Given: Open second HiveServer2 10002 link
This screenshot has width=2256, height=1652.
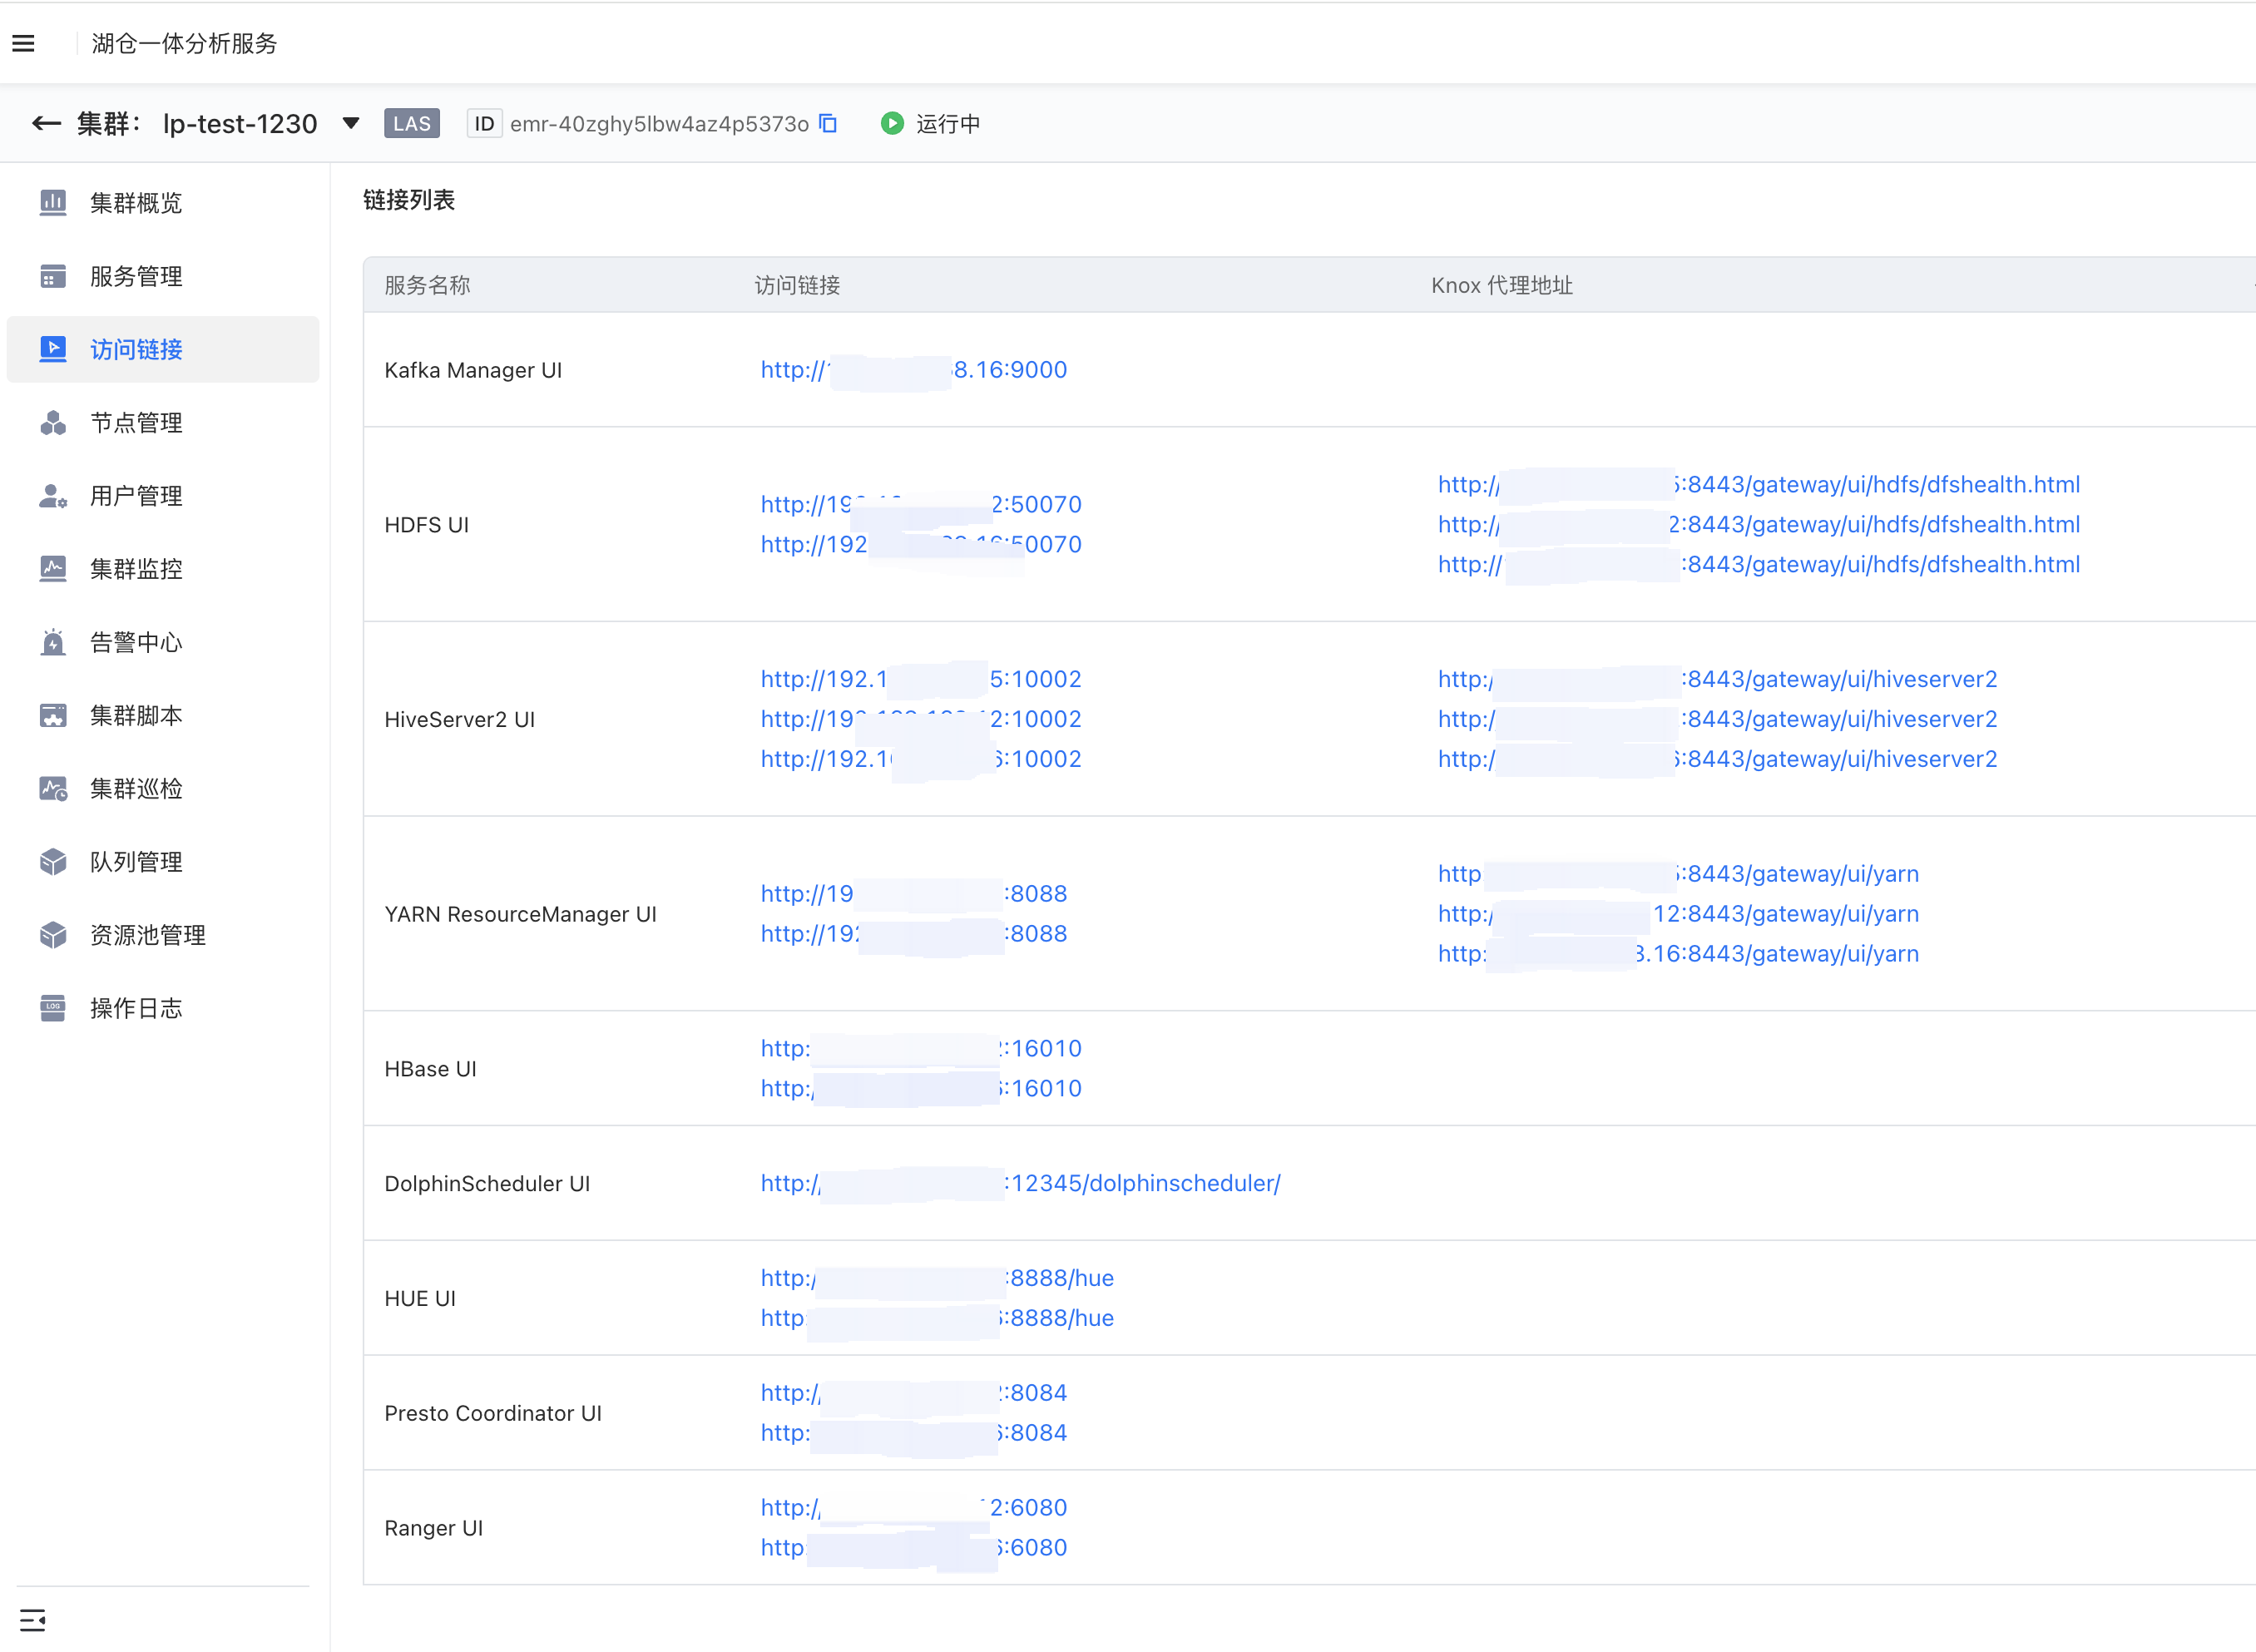Looking at the screenshot, I should point(921,719).
